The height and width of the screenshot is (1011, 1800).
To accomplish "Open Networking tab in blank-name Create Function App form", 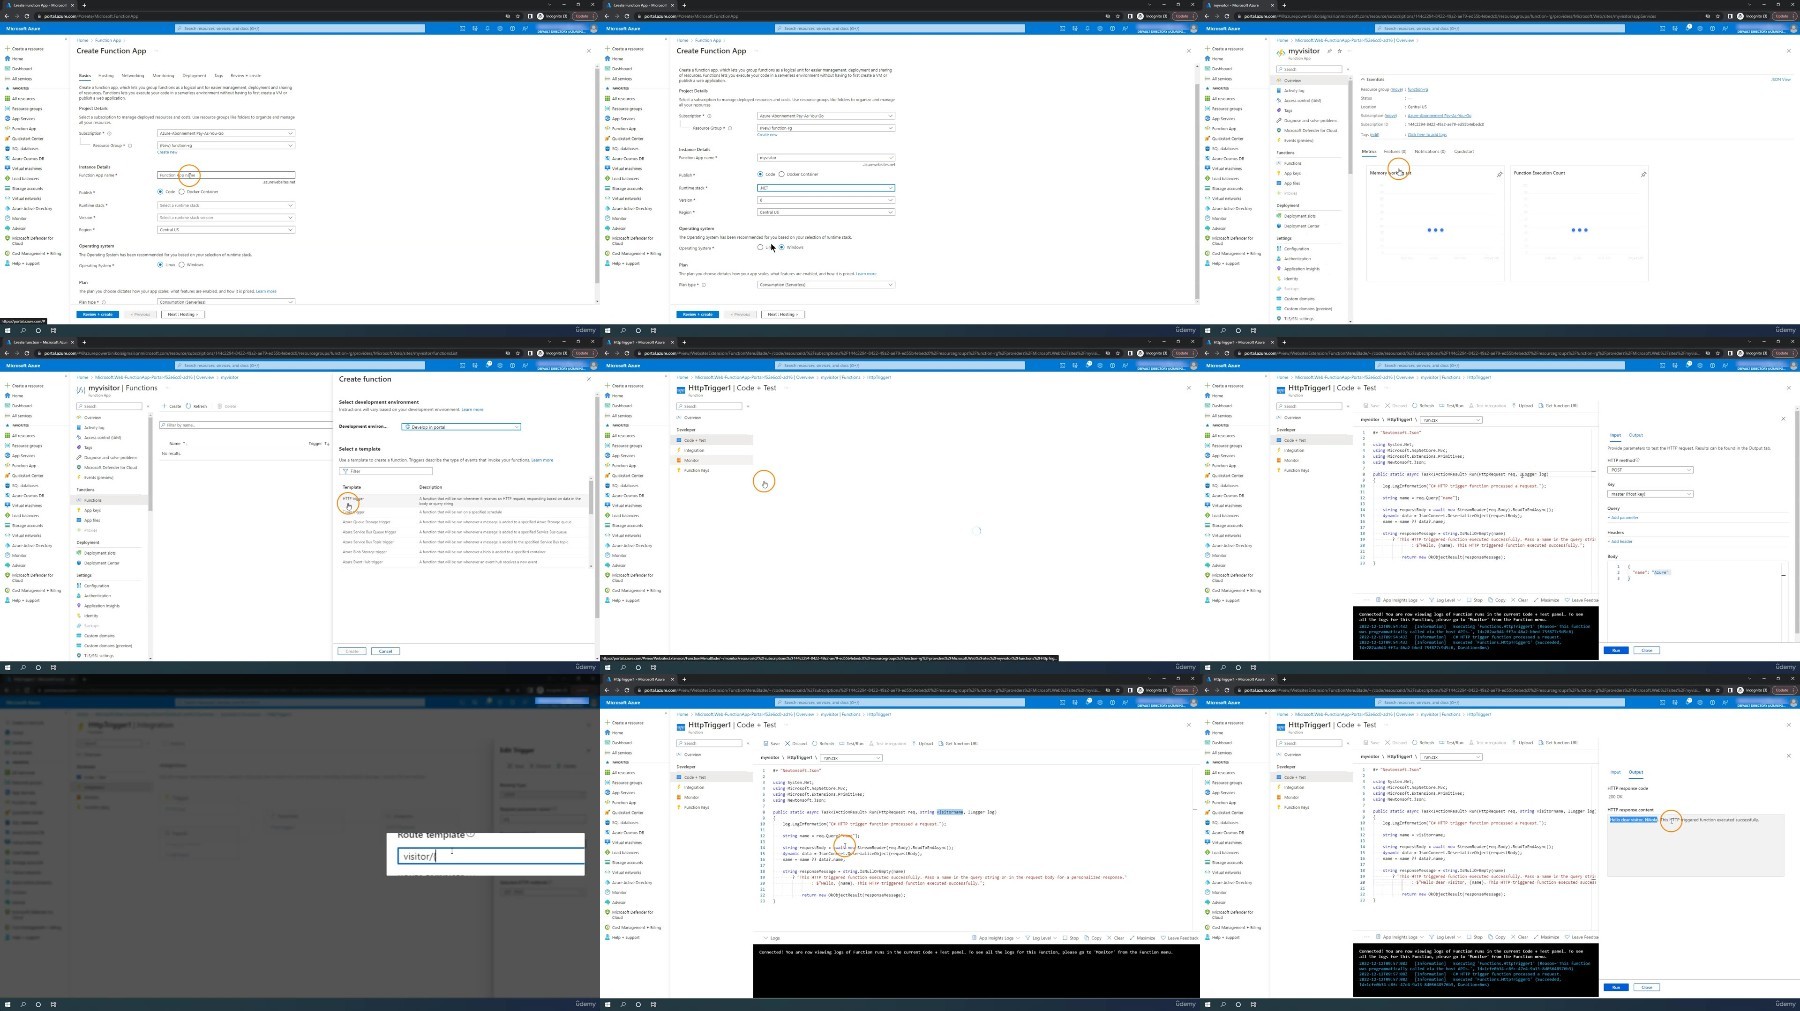I will pos(133,75).
